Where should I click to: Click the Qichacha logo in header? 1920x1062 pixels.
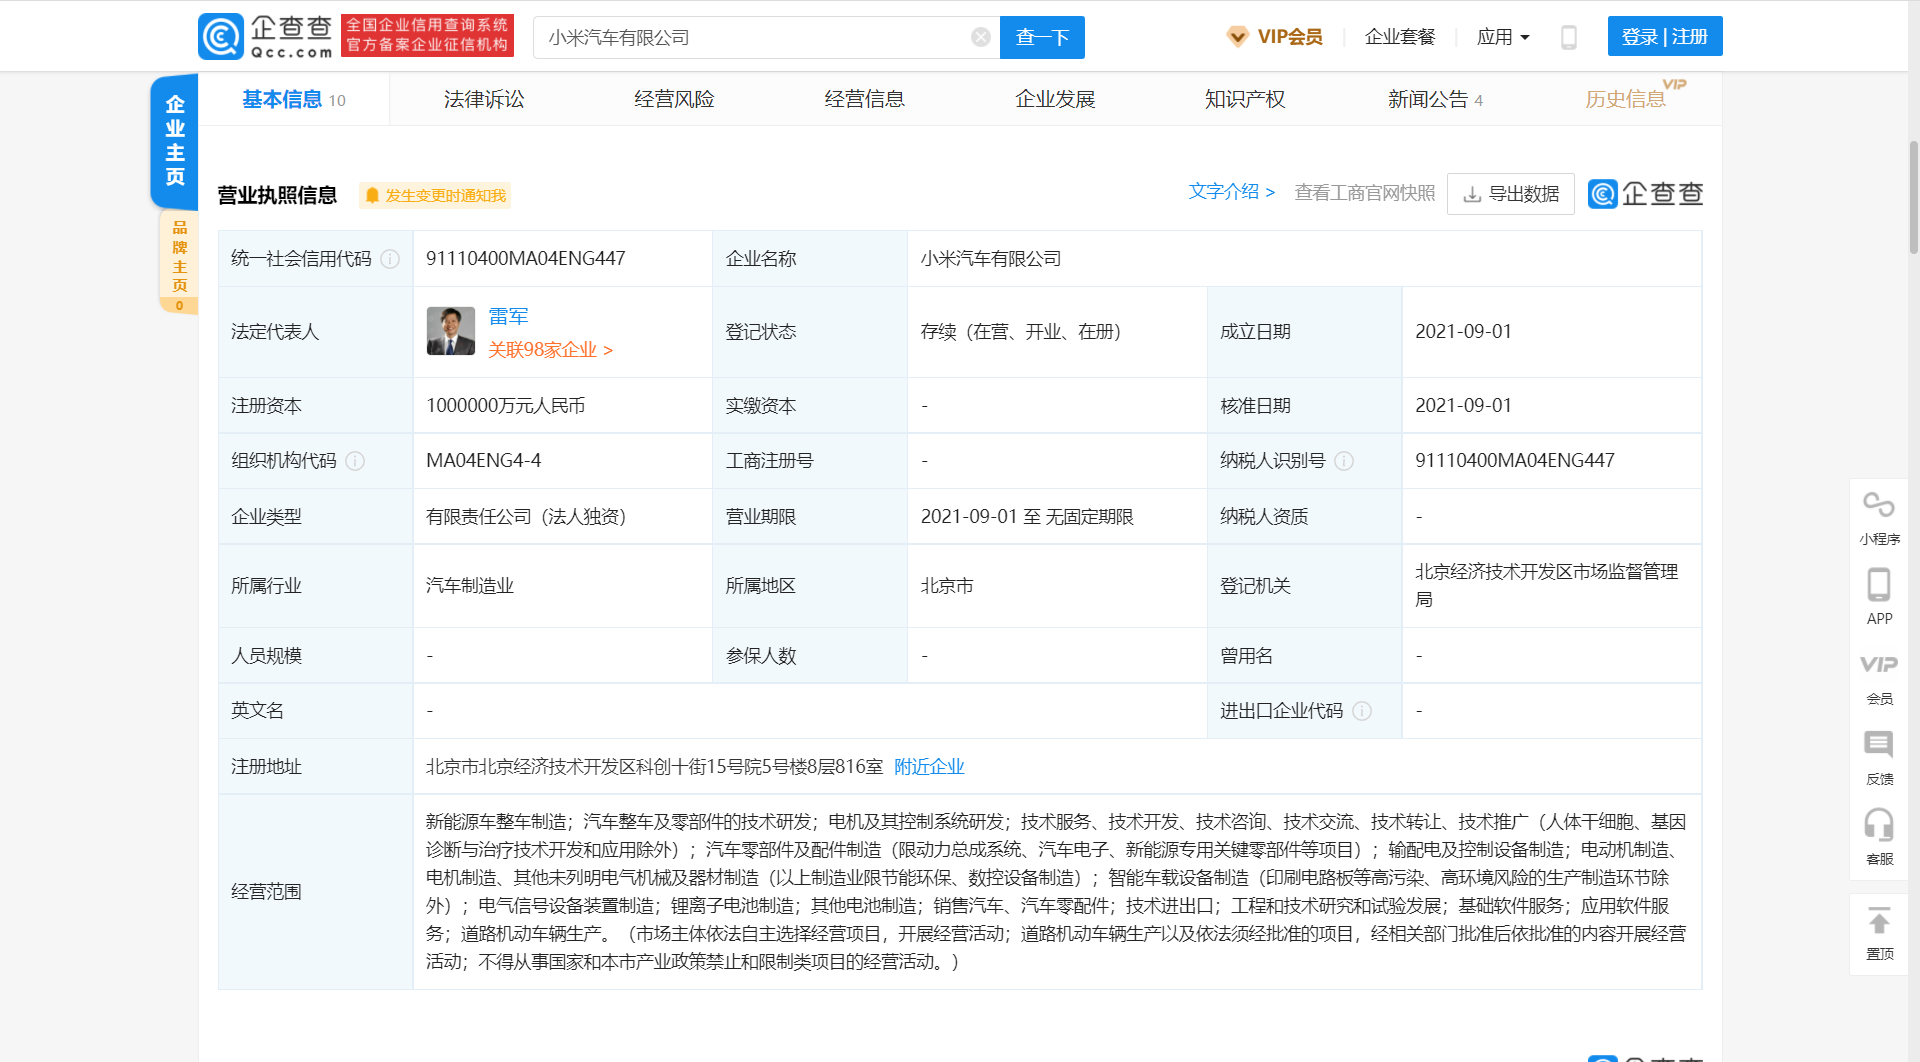tap(265, 37)
